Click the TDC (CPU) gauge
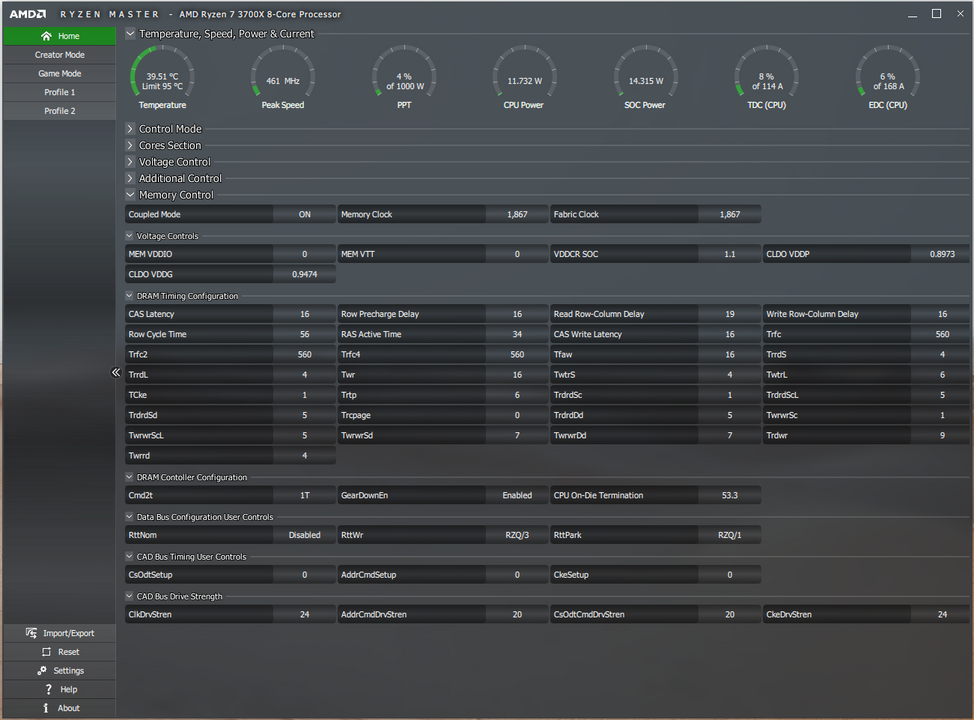The width and height of the screenshot is (974, 720). click(x=767, y=72)
